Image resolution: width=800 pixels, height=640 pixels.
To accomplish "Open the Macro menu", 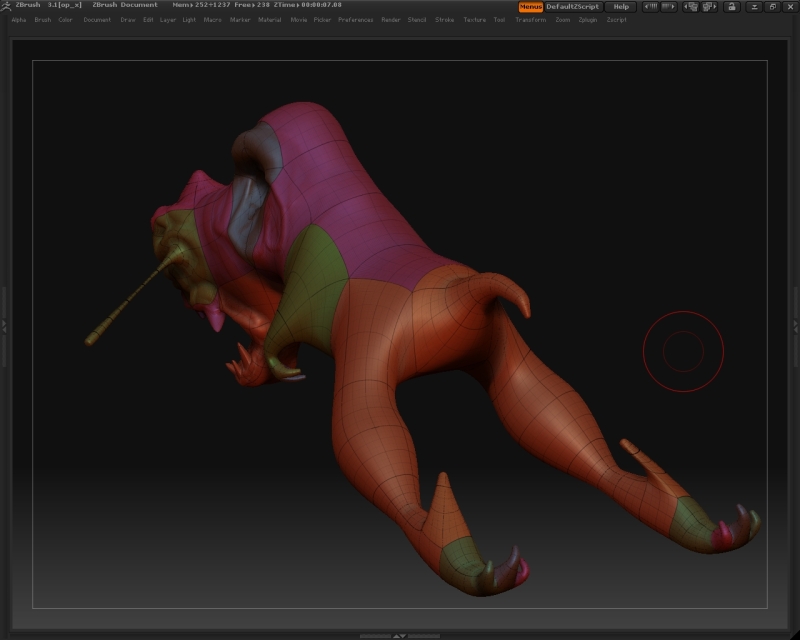I will 213,20.
